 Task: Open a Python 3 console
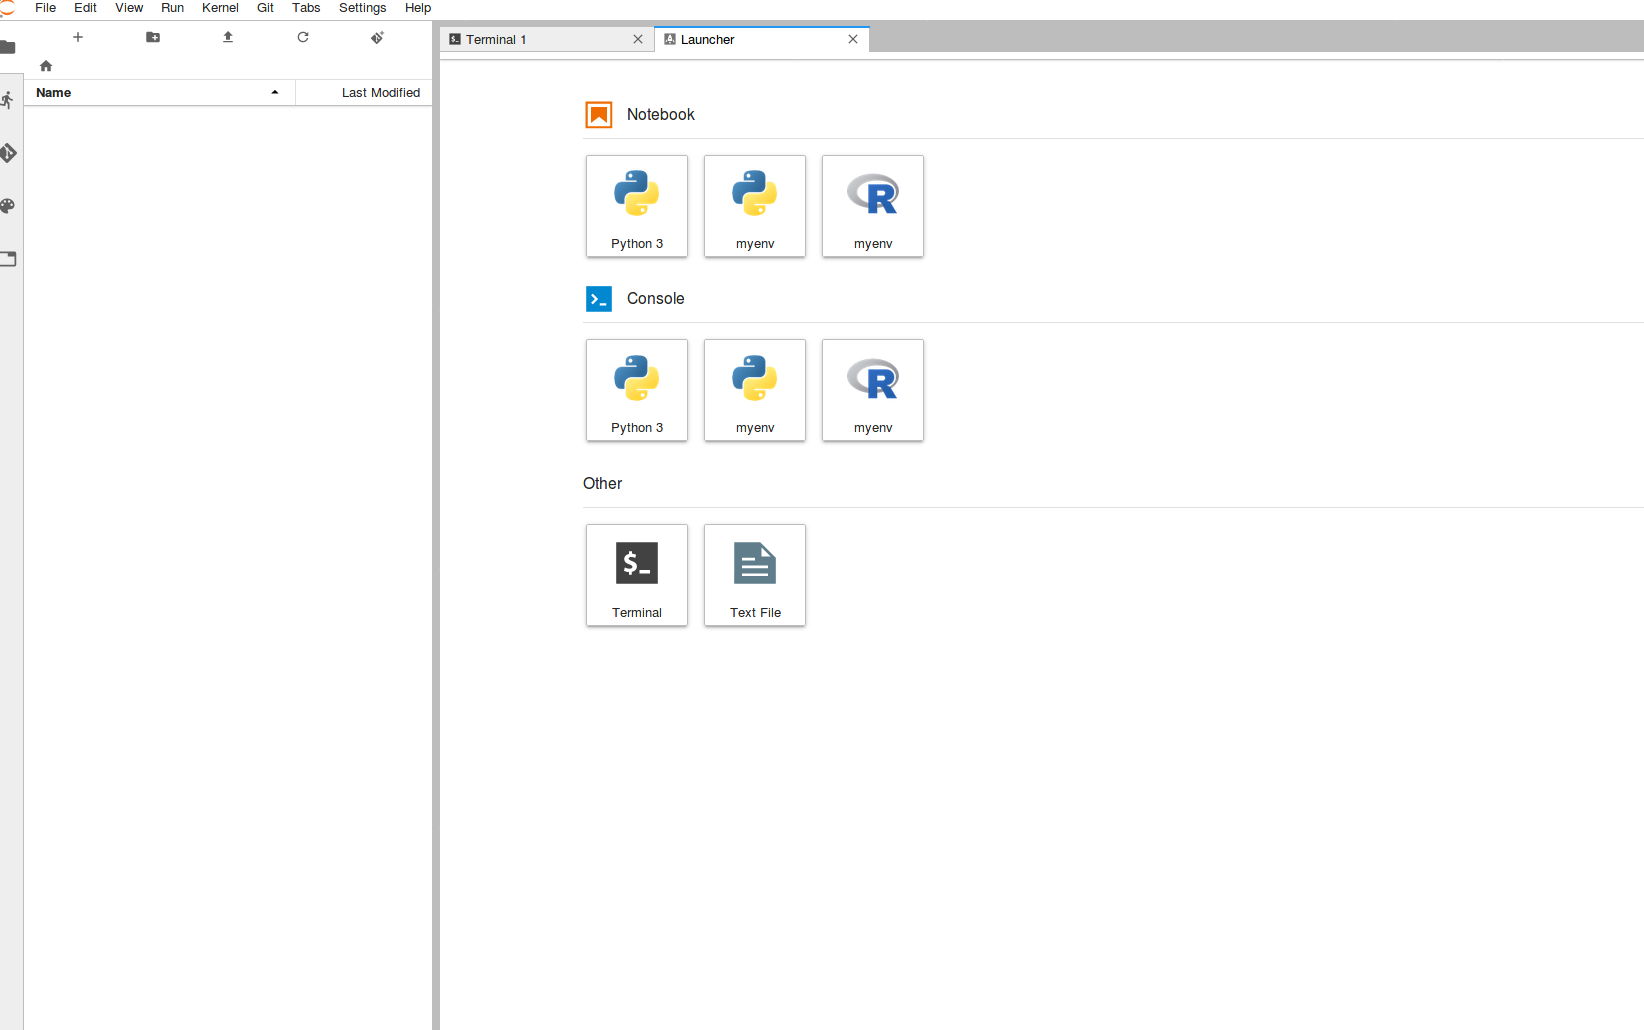(x=637, y=390)
